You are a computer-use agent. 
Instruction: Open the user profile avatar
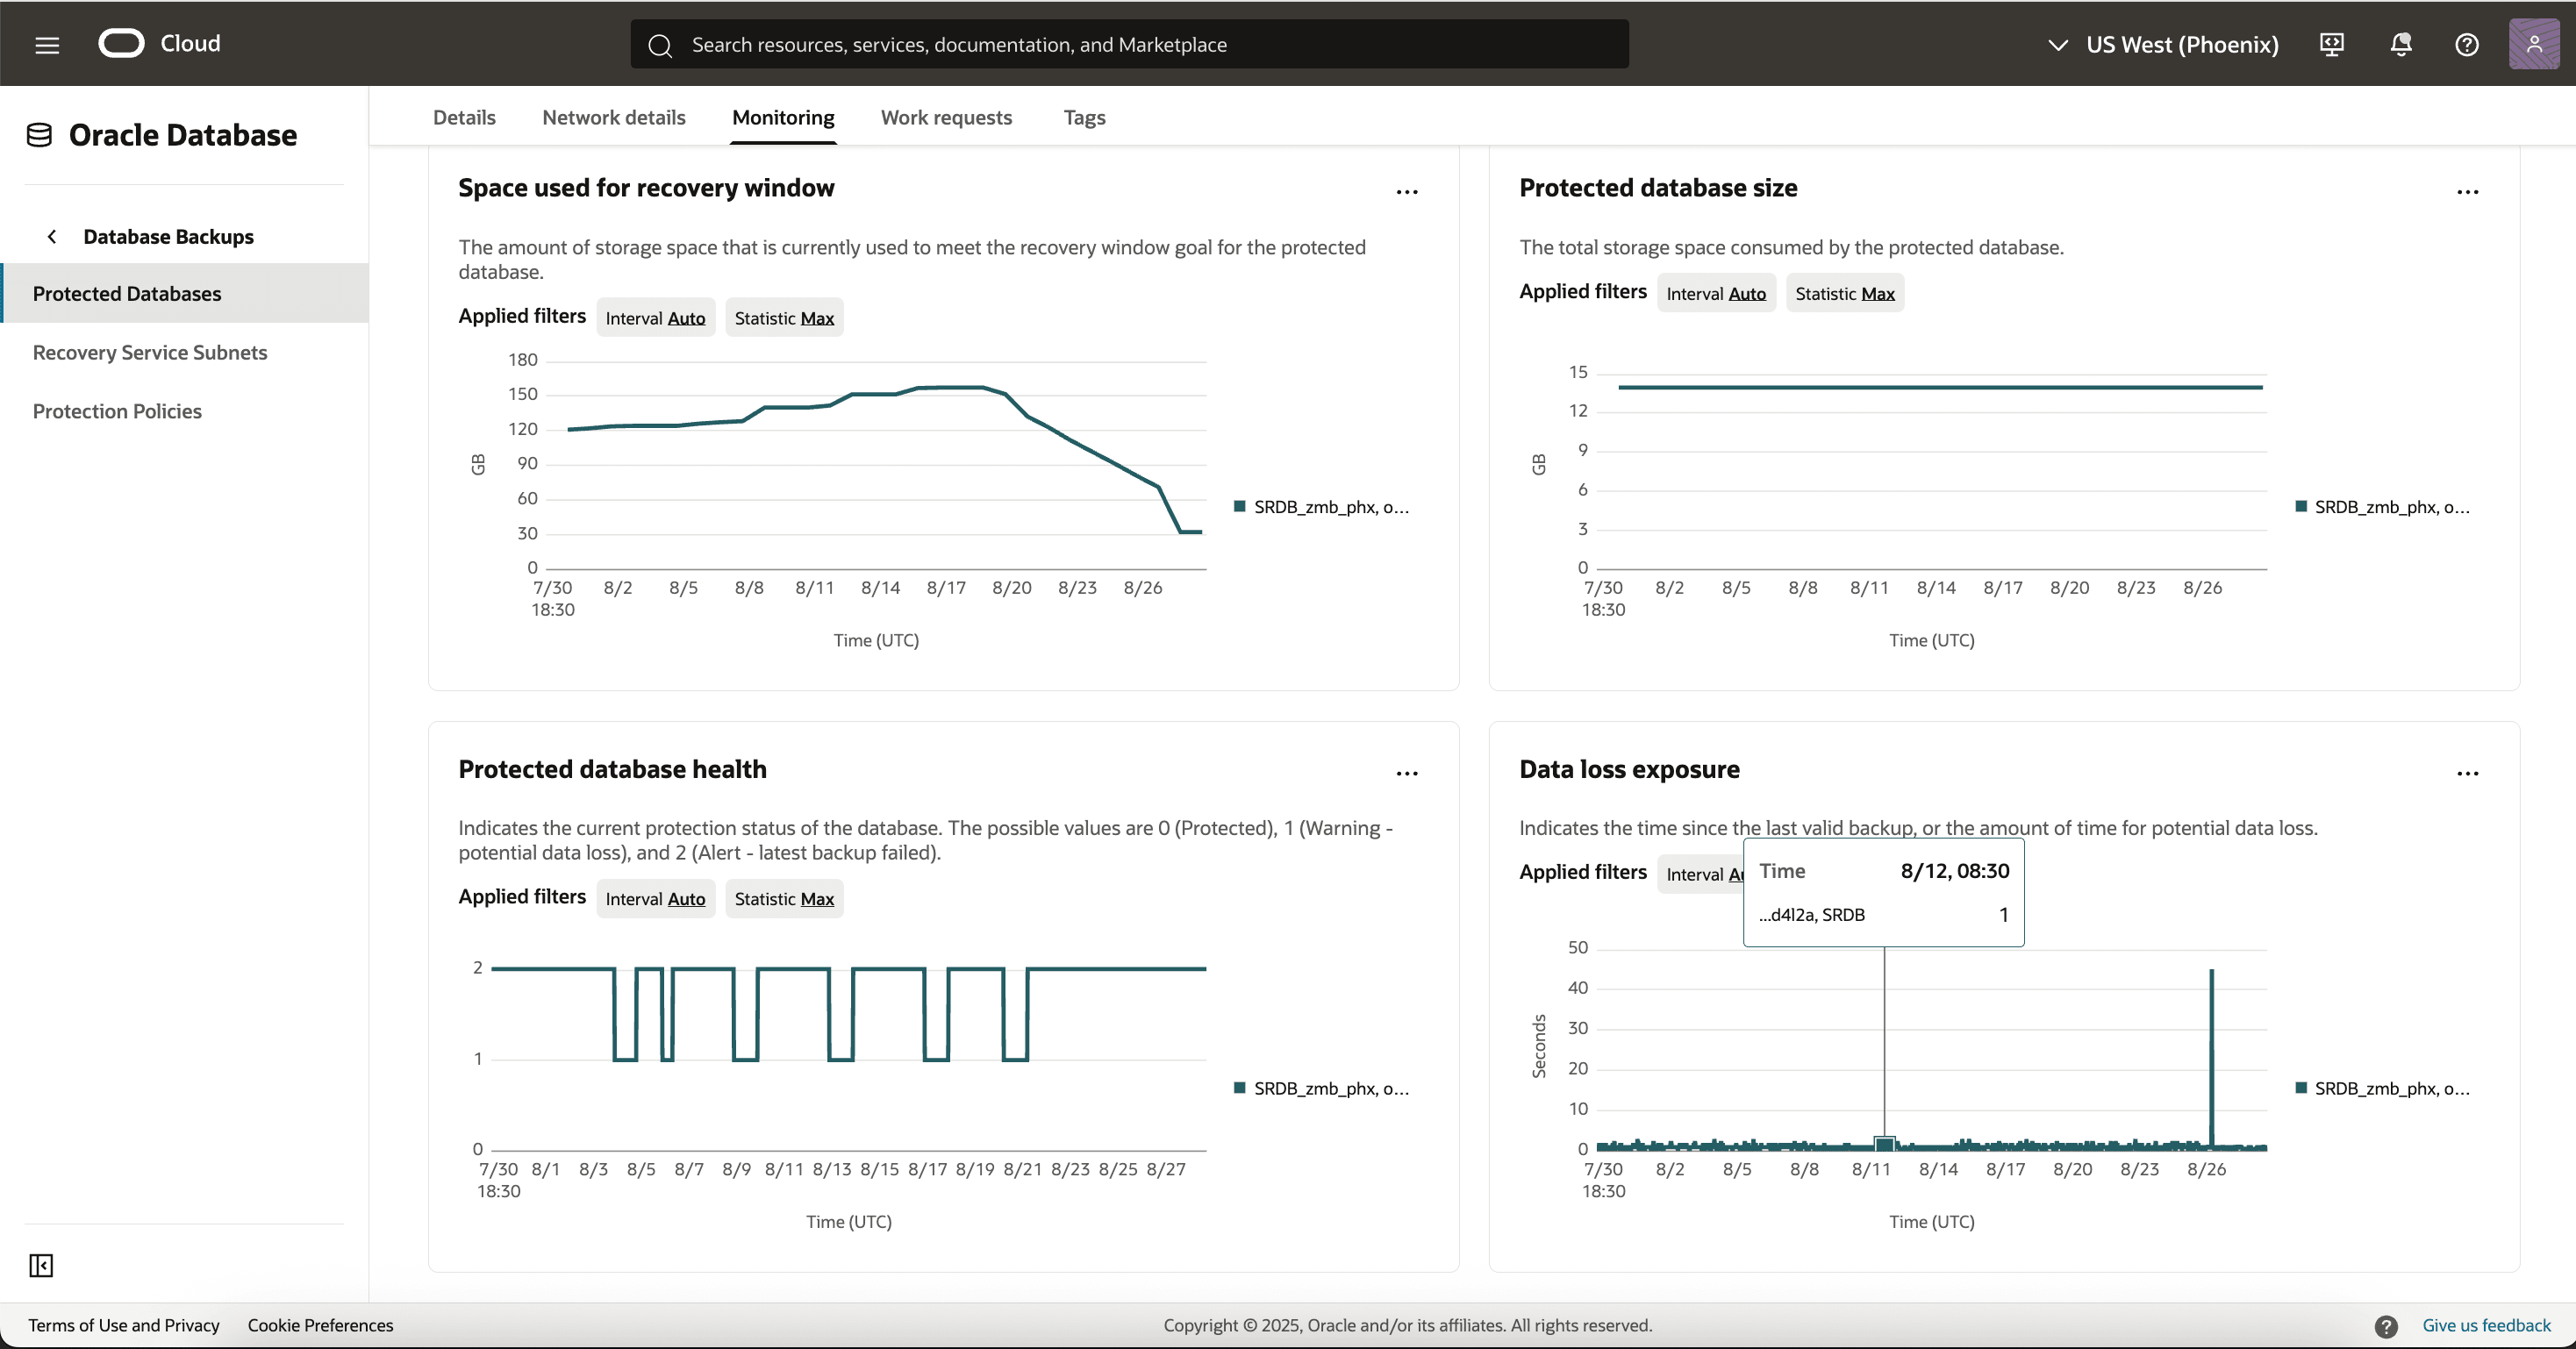[2533, 45]
